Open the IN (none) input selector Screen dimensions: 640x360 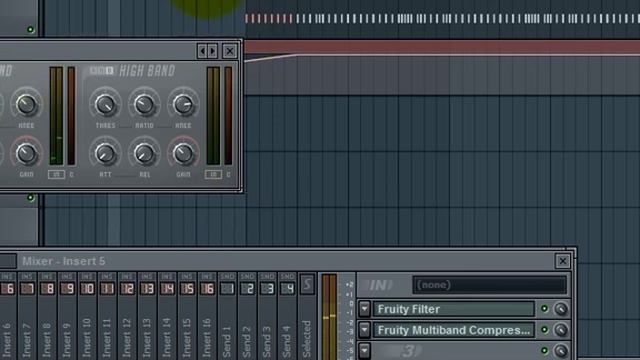tap(489, 285)
